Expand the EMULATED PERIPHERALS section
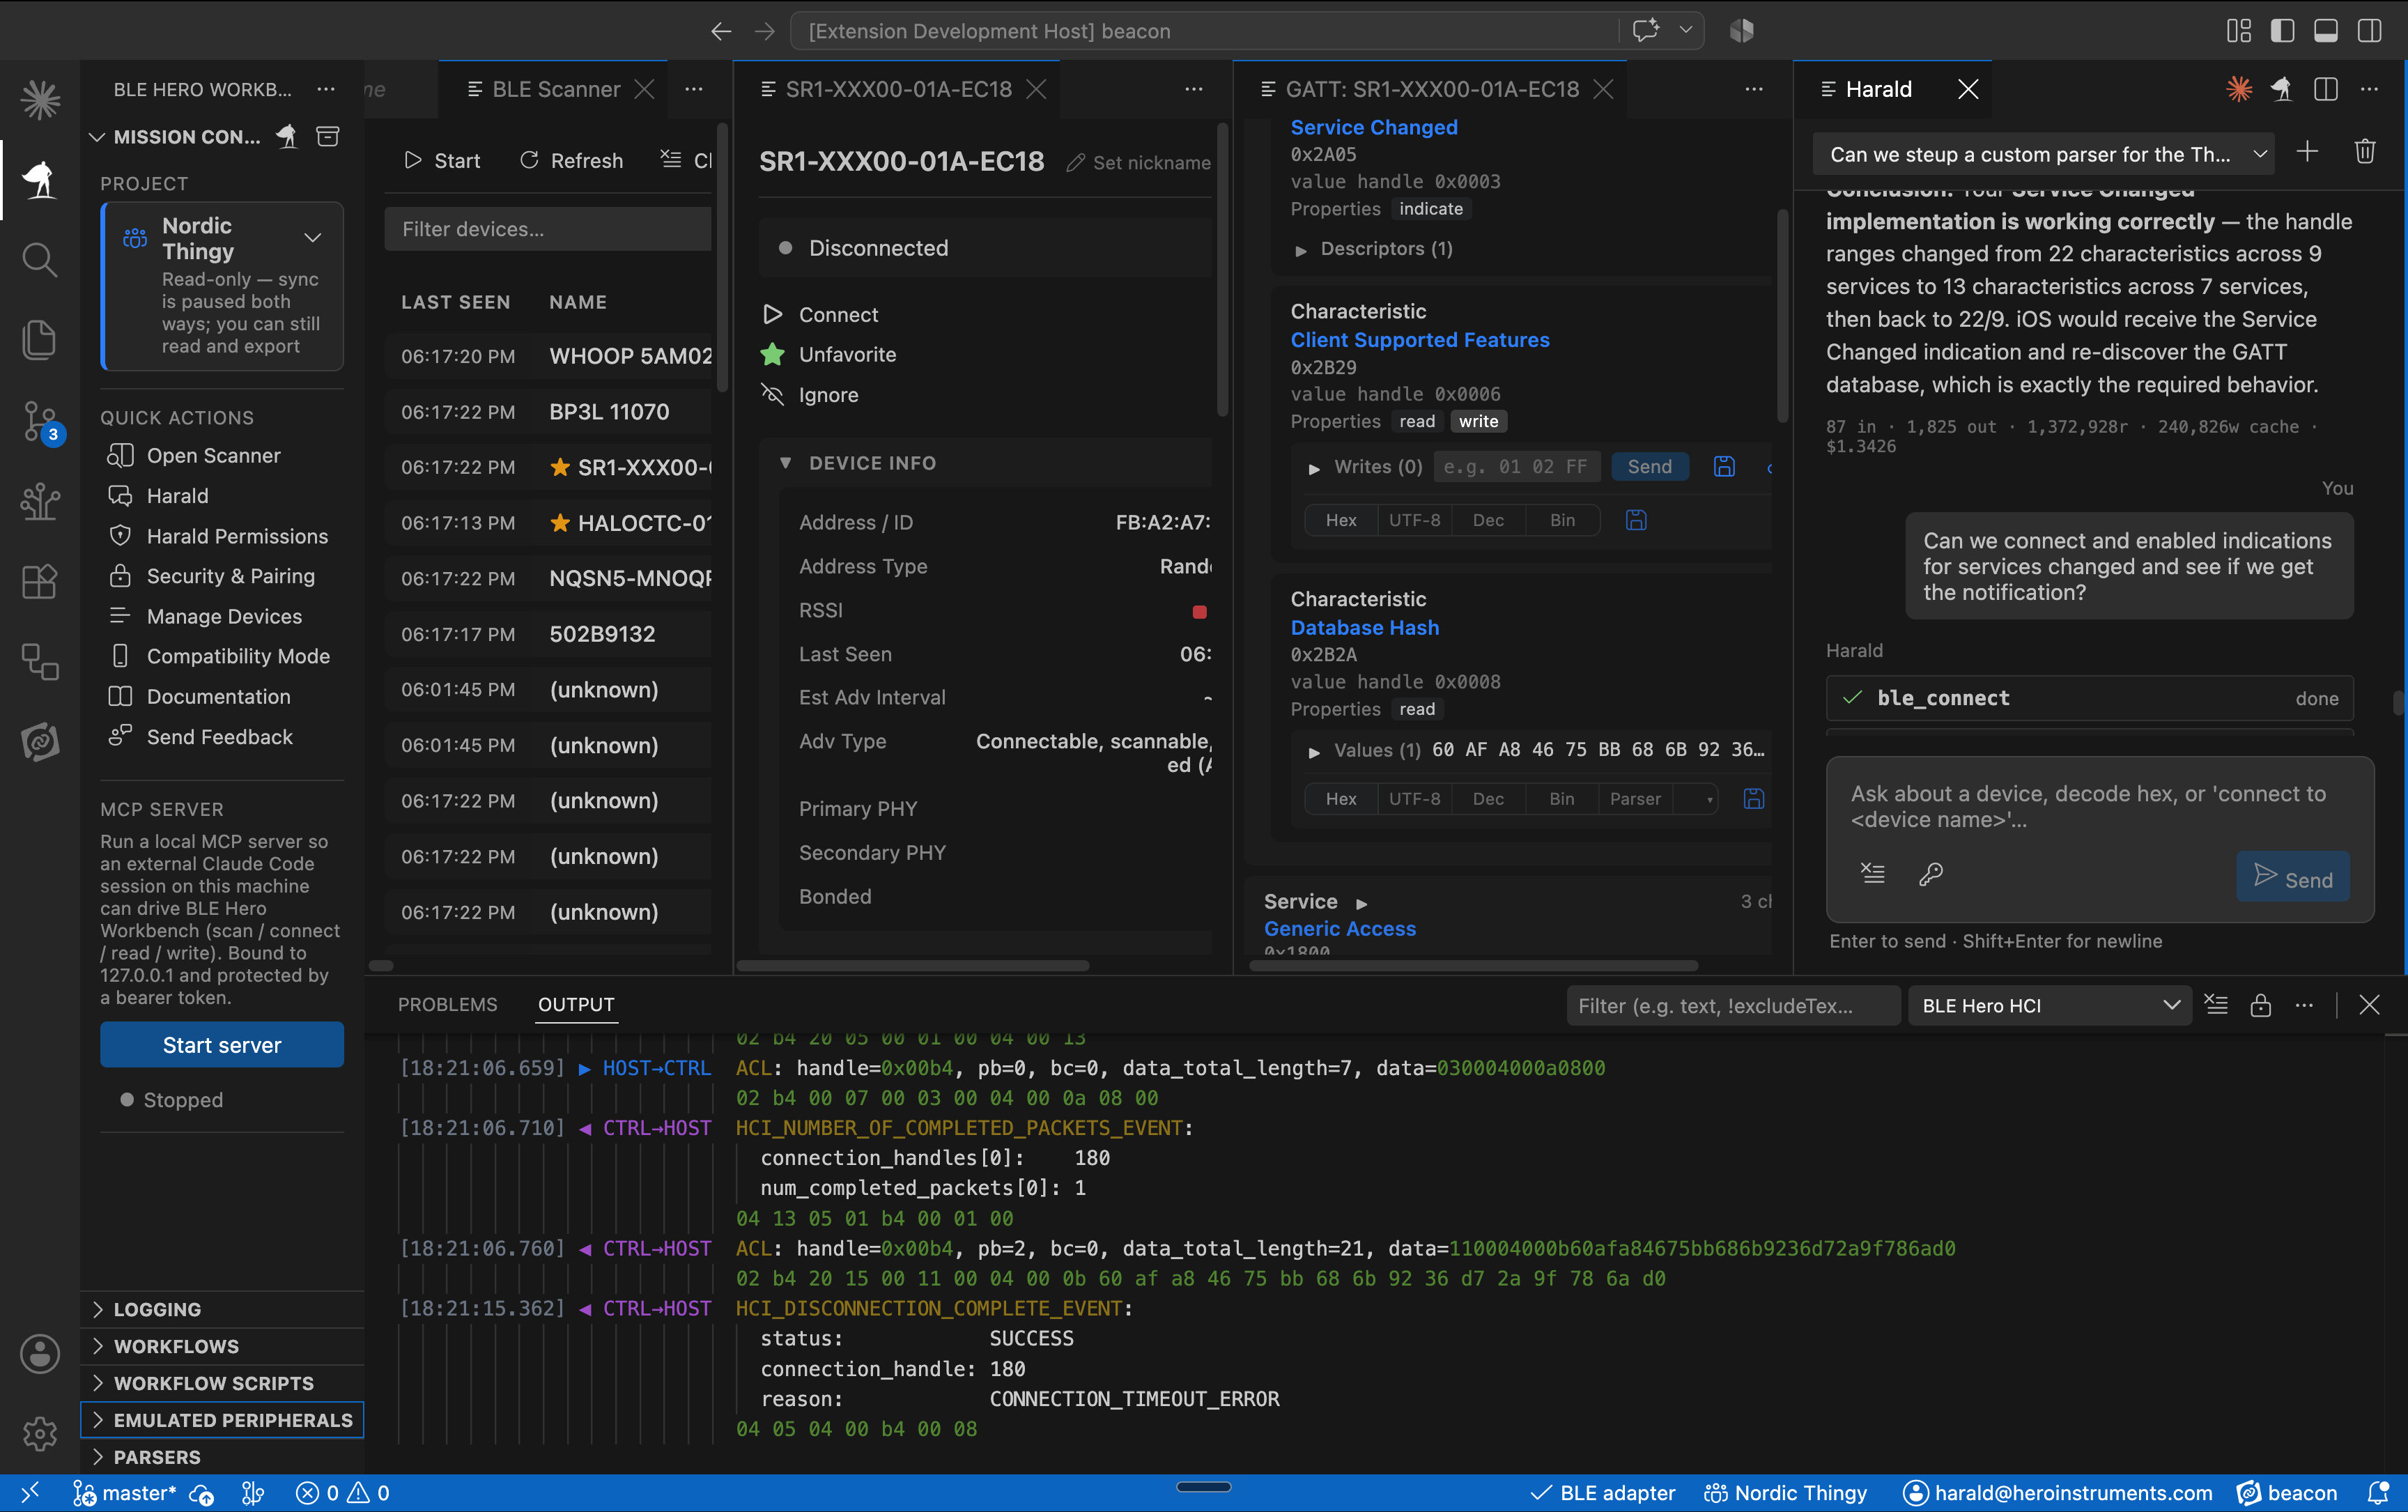The width and height of the screenshot is (2408, 1512). (222, 1420)
